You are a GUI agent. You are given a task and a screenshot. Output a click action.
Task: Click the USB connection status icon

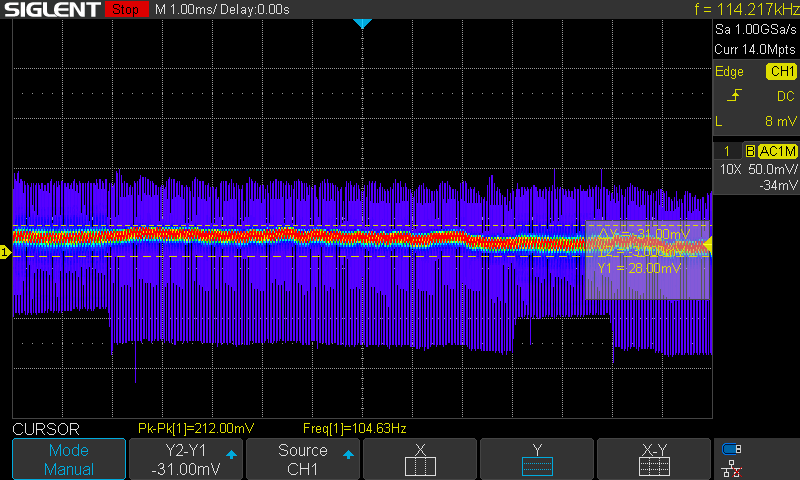click(732, 448)
